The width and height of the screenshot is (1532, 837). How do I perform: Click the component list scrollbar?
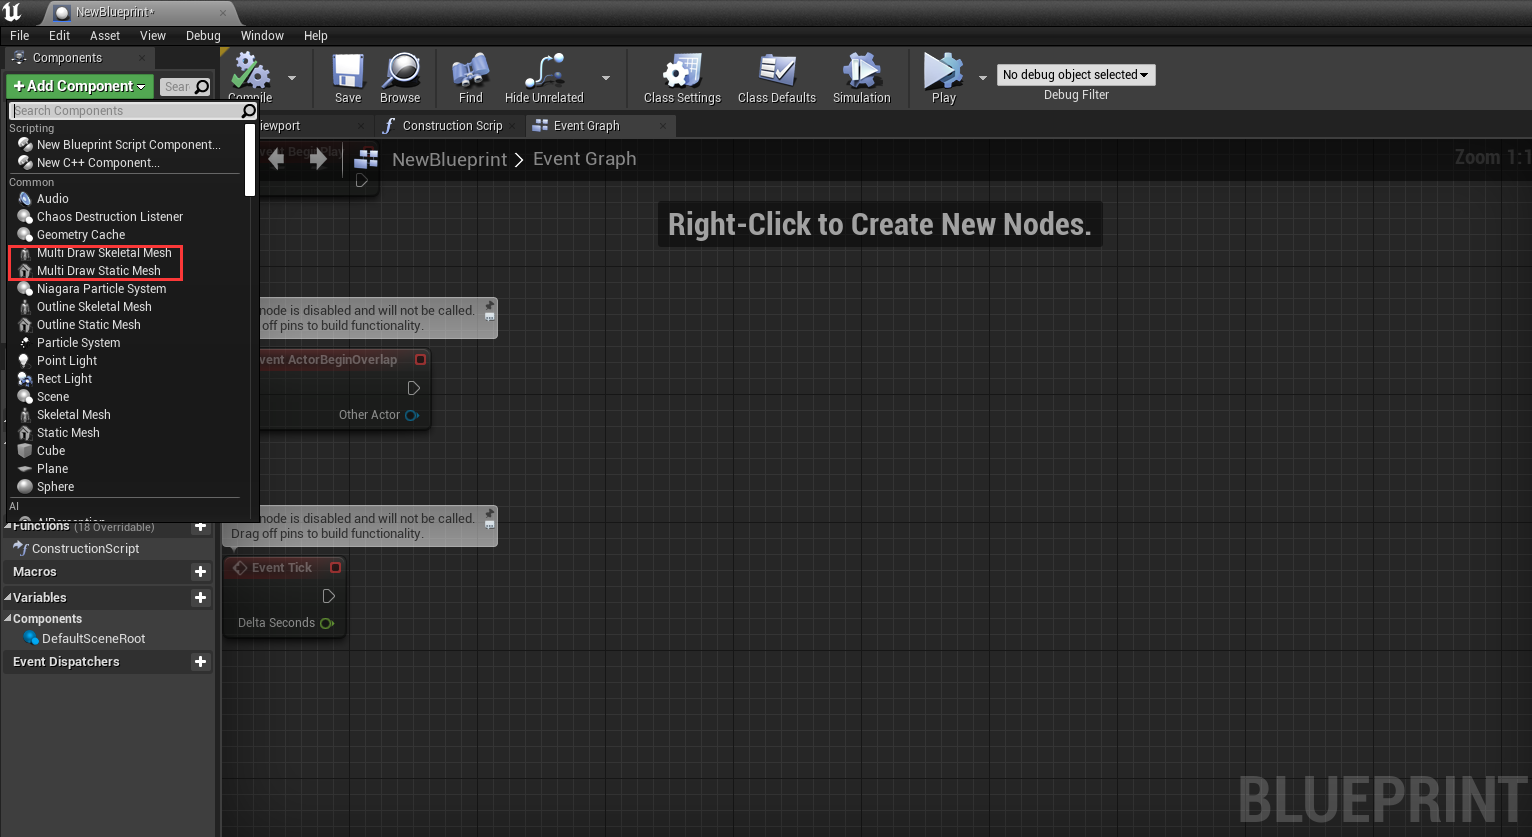click(x=250, y=160)
